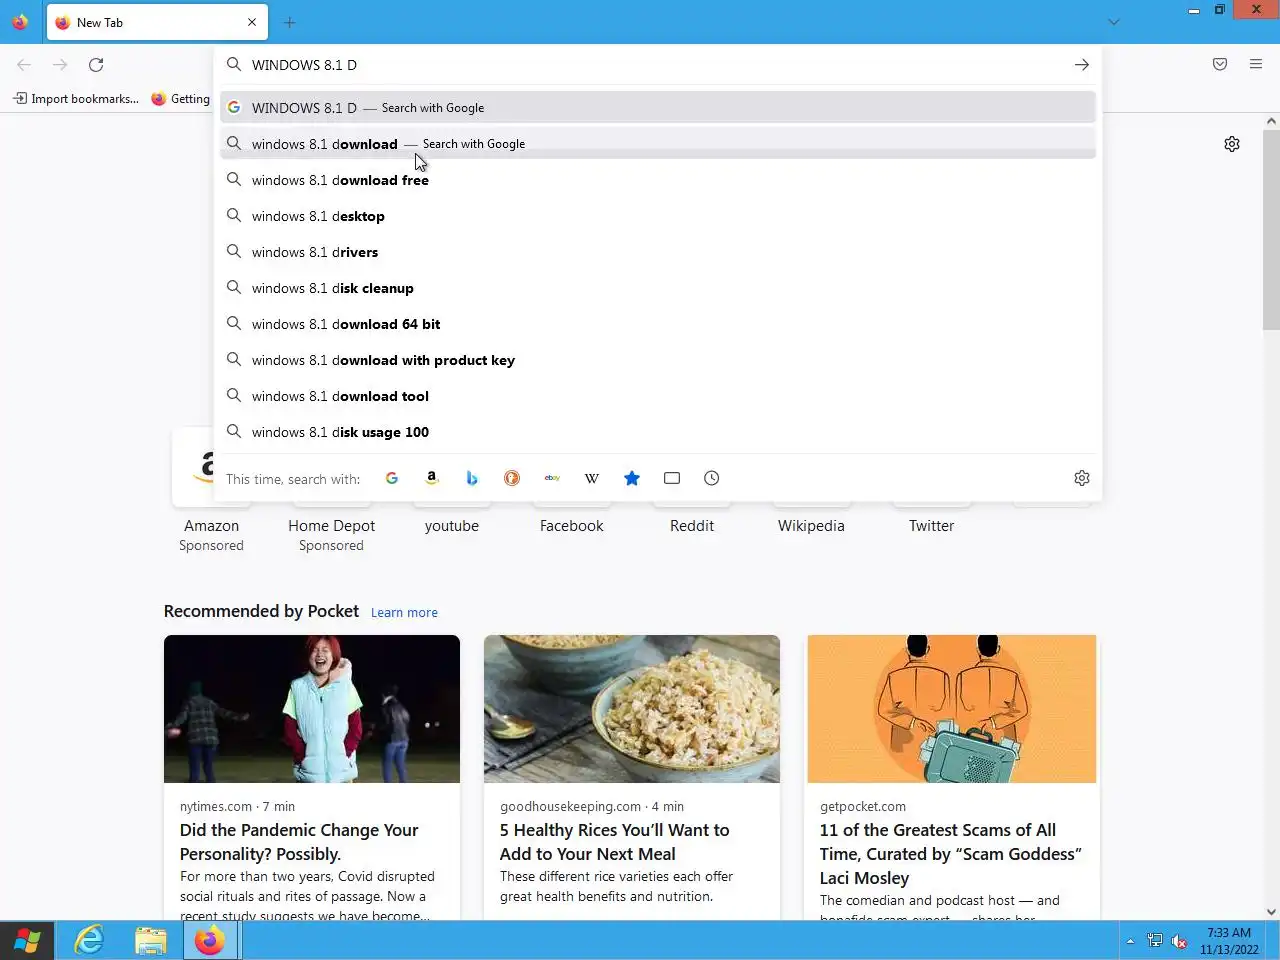Search with Google one-off icon
1280x960 pixels.
pyautogui.click(x=392, y=478)
